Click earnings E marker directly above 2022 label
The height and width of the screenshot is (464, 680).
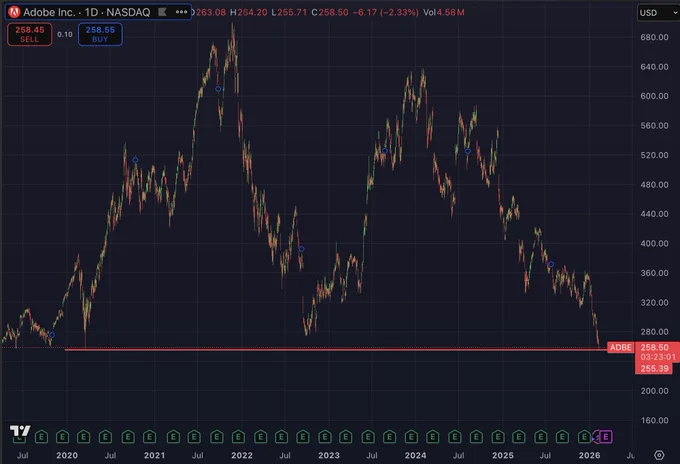[238, 436]
